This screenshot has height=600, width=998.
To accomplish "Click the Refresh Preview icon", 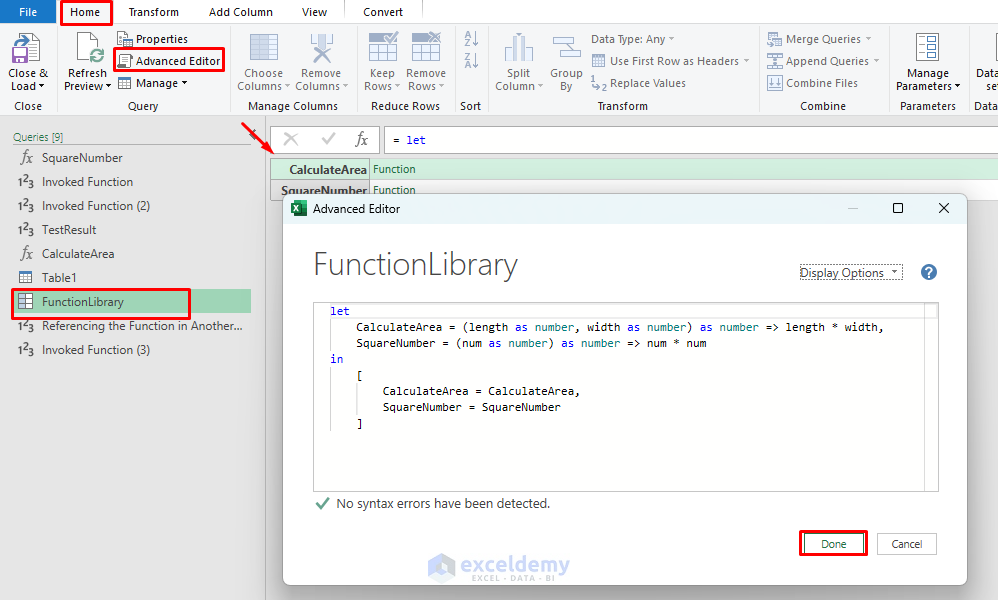I will coord(88,48).
